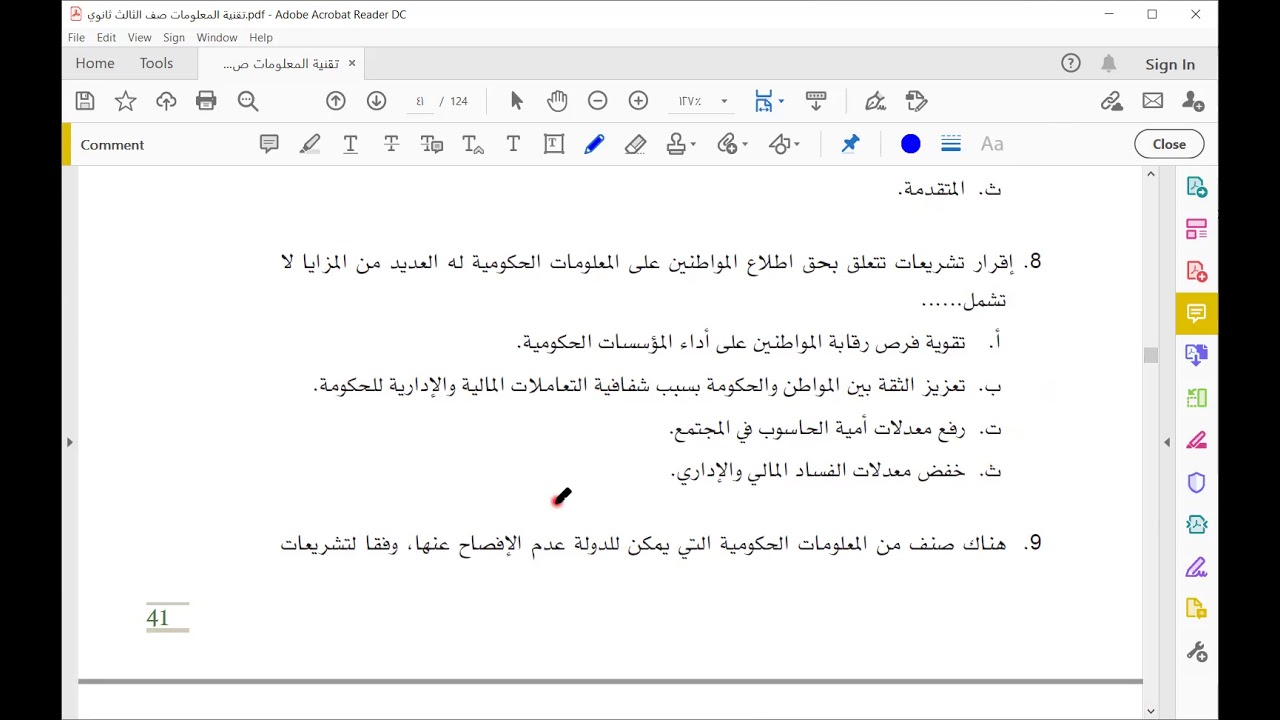Share a link to the file
1280x720 pixels.
tap(1112, 101)
